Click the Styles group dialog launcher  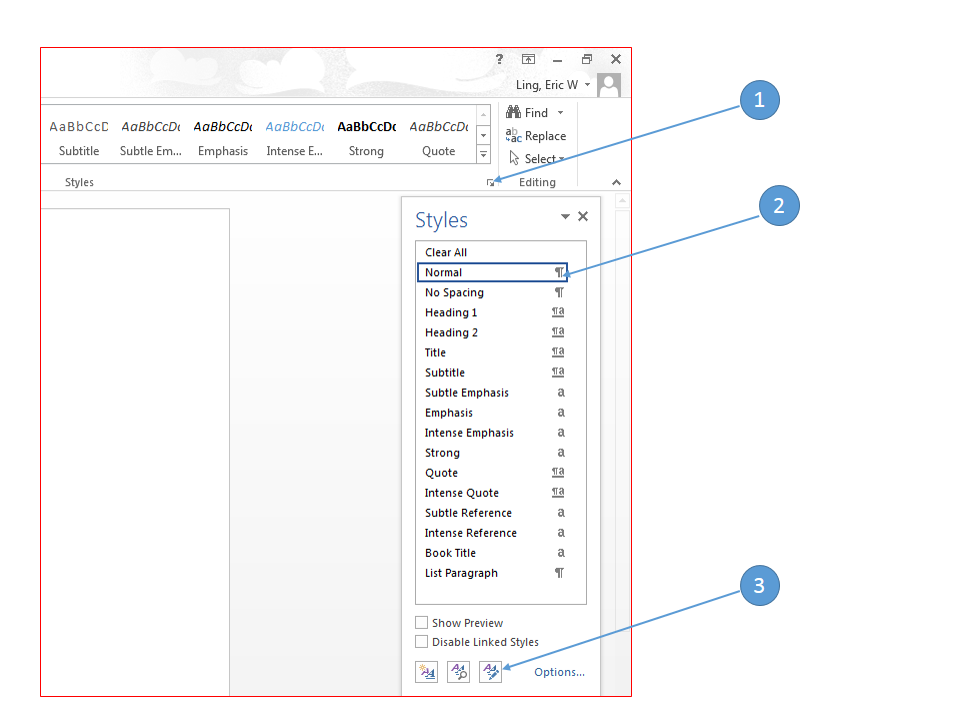[490, 183]
